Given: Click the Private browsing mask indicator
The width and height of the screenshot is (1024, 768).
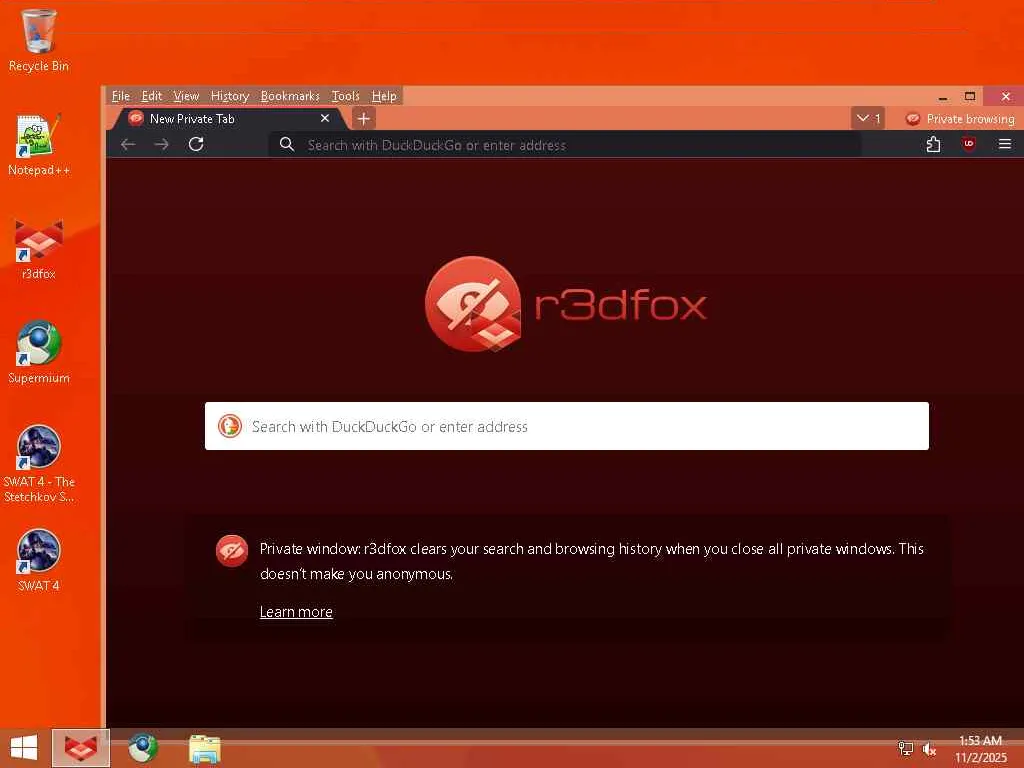Looking at the screenshot, I should click(913, 119).
